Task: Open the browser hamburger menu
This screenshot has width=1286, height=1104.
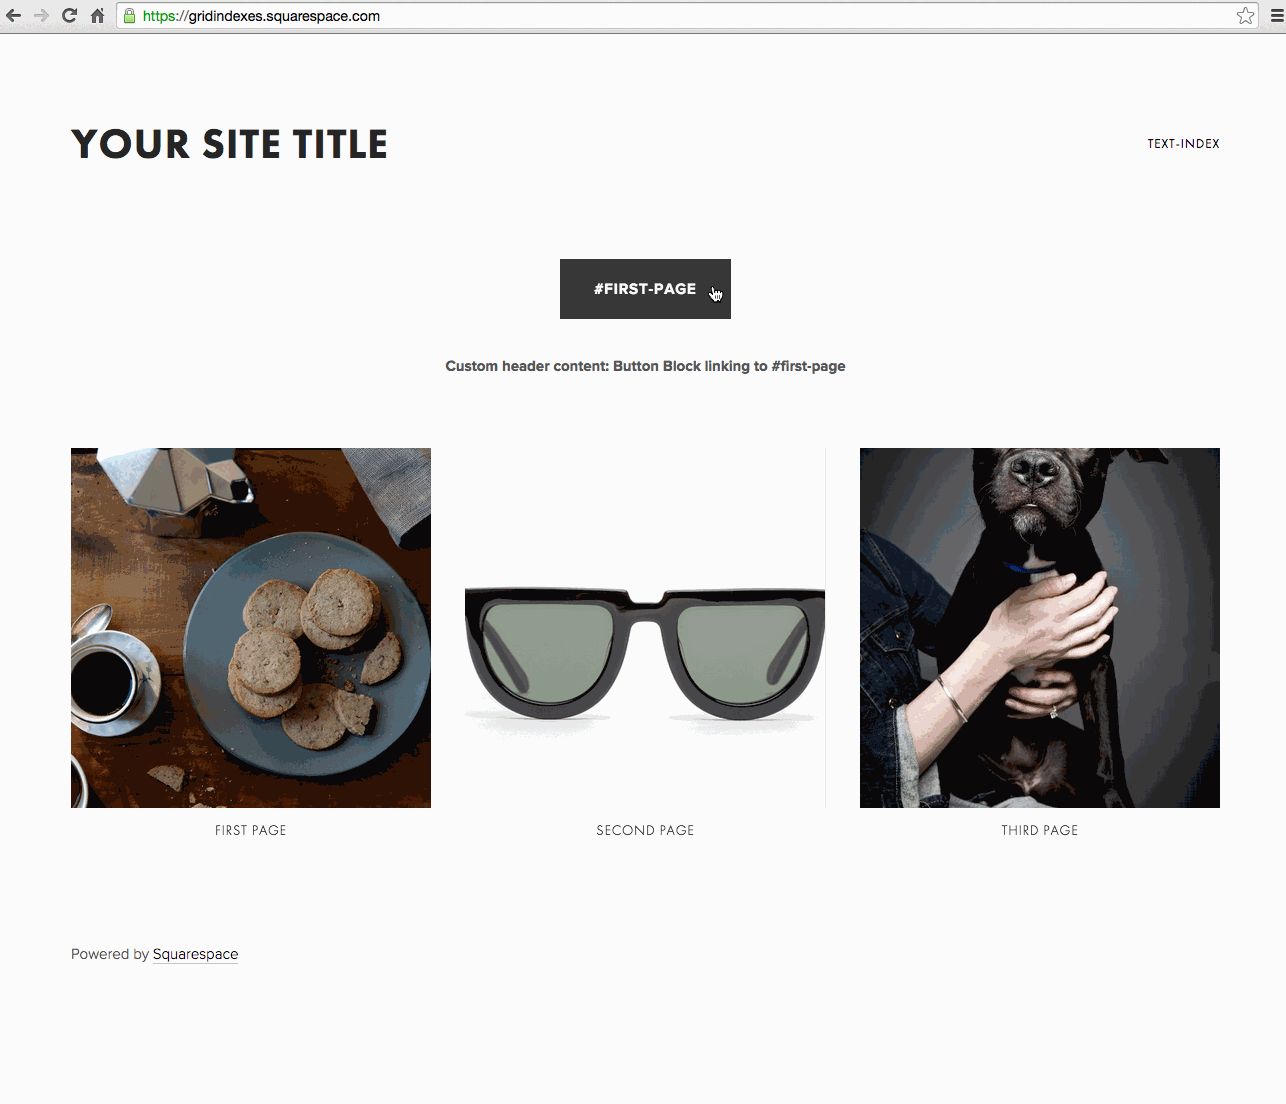Action: [1277, 16]
